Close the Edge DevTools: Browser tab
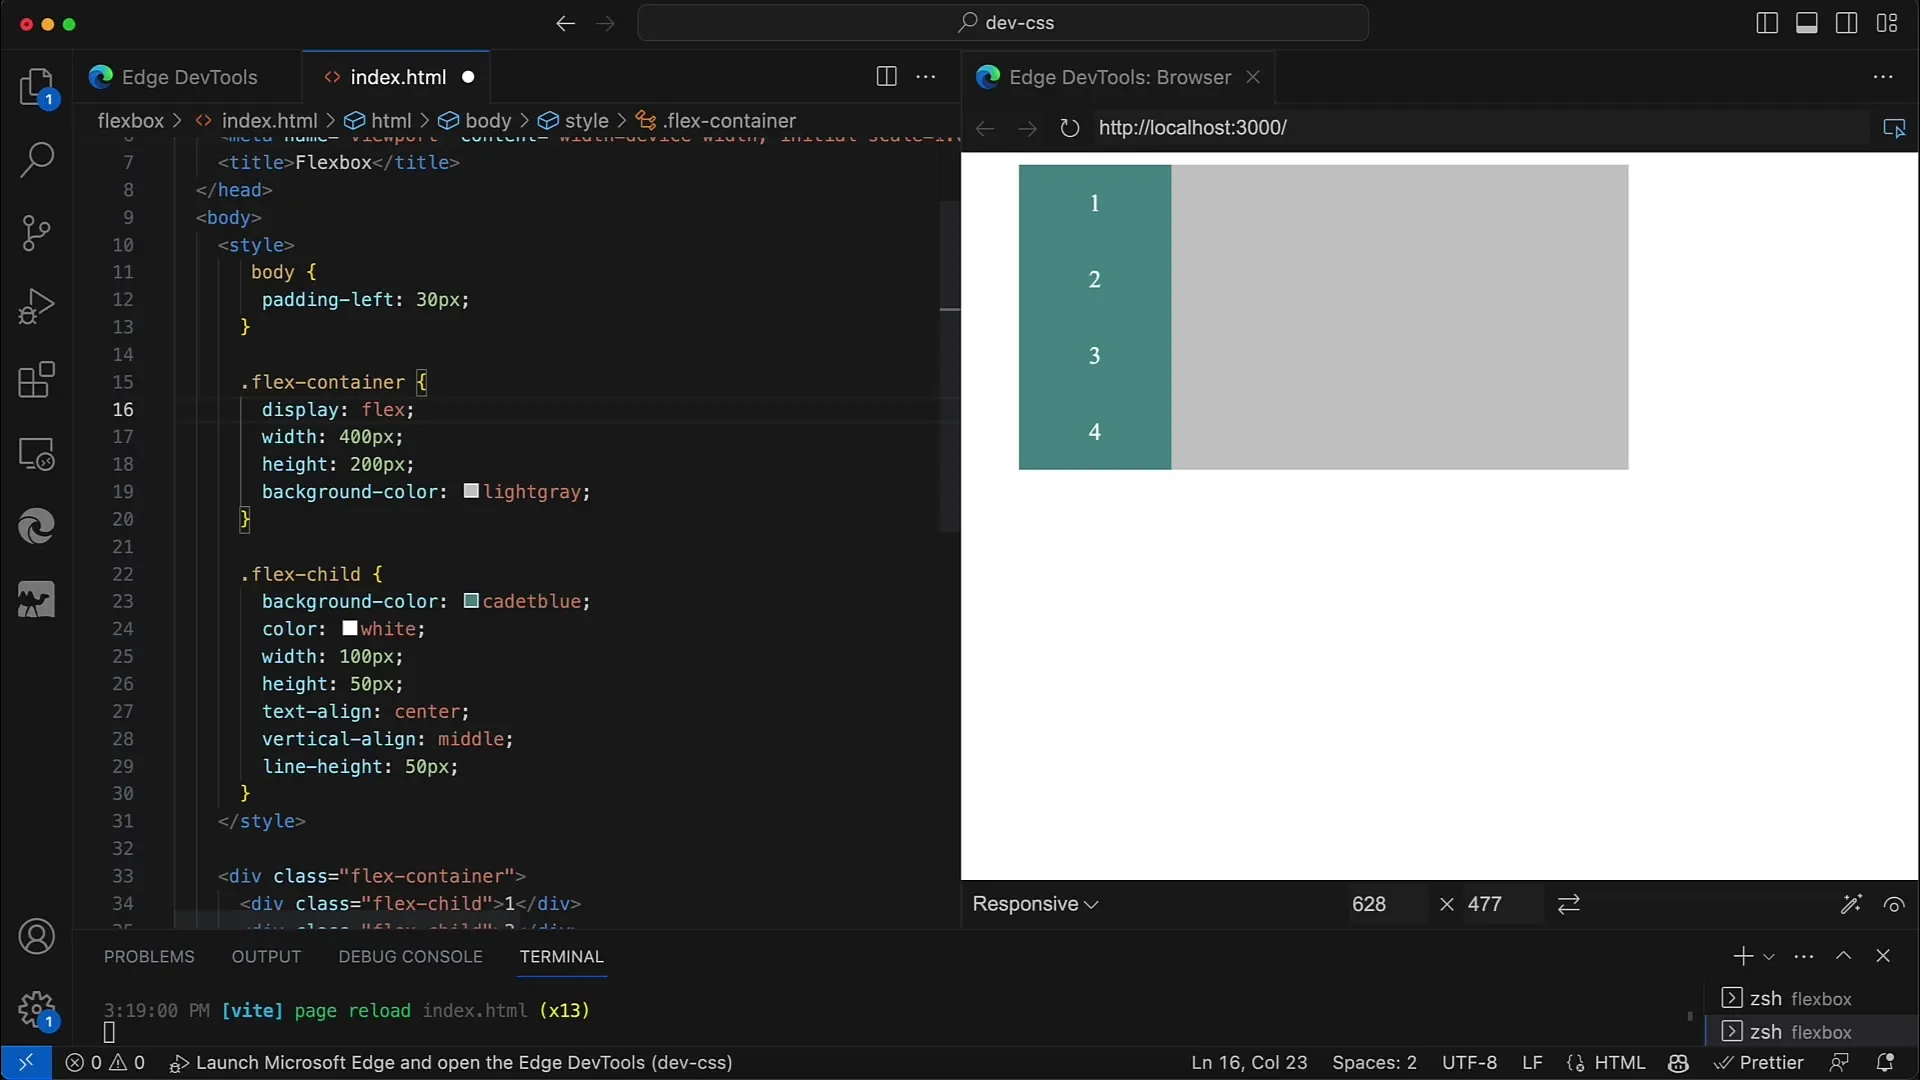The image size is (1920, 1080). click(1252, 77)
